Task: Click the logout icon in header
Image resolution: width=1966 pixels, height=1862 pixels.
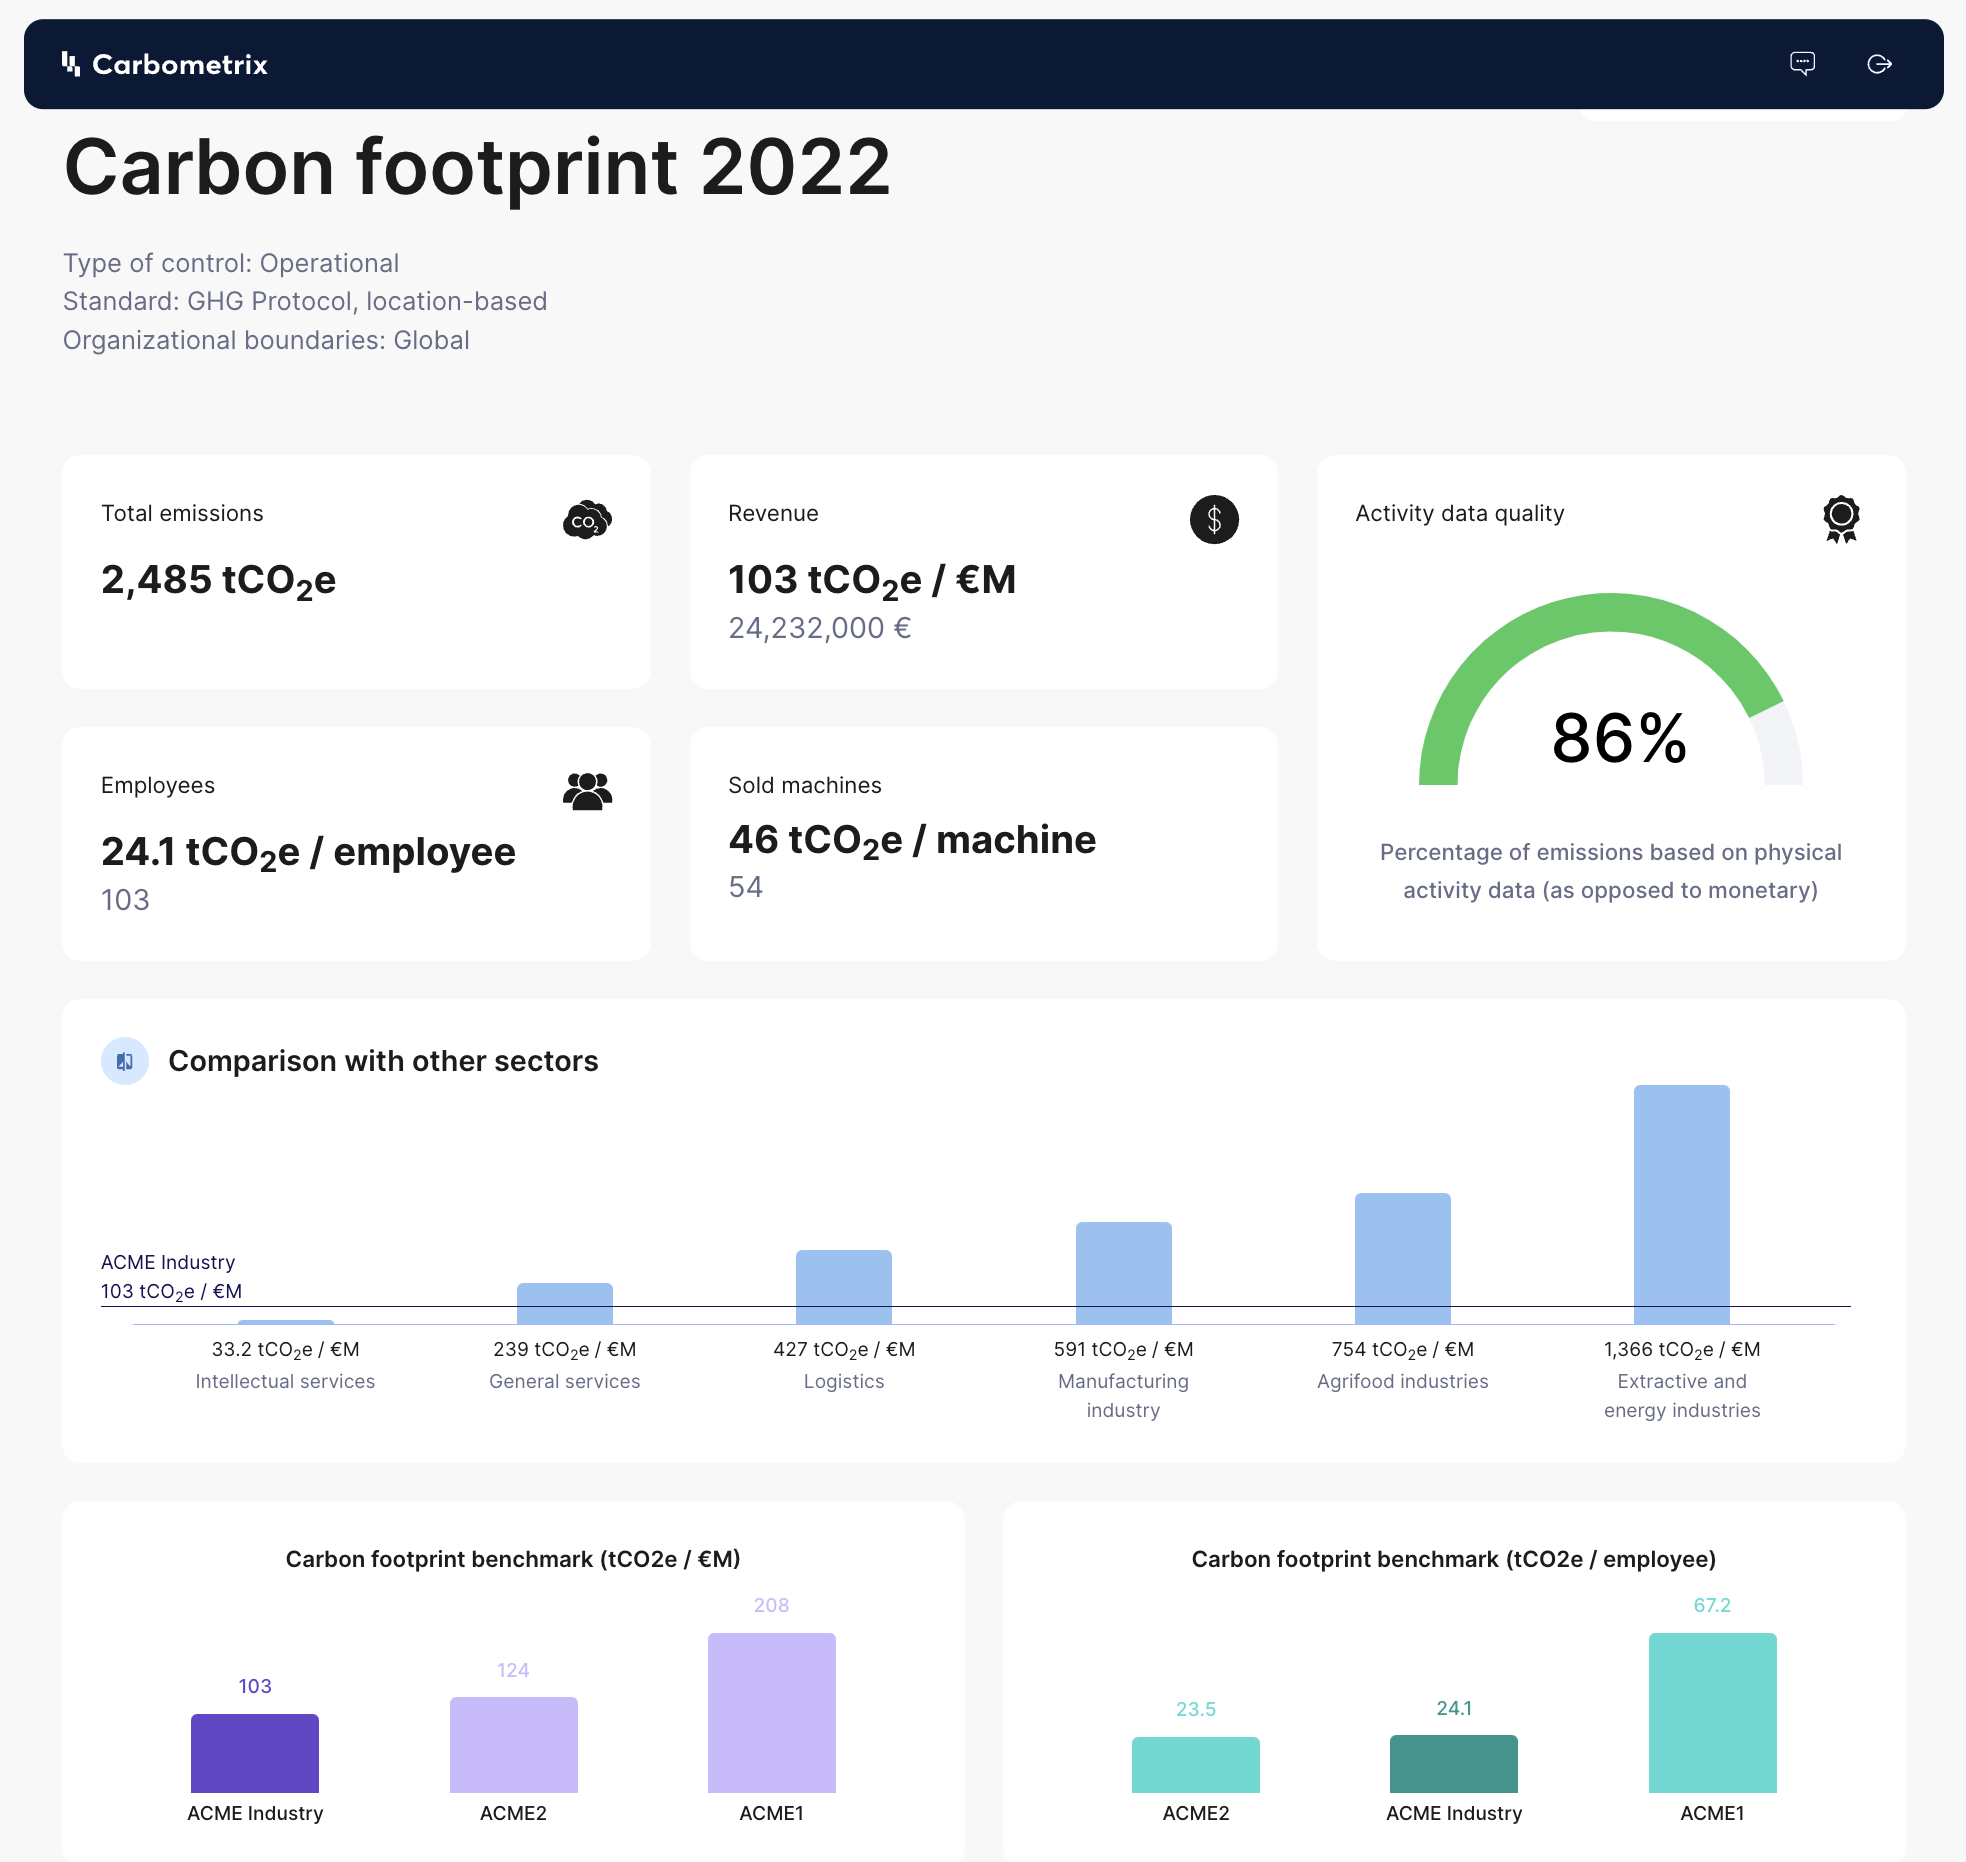Action: [x=1879, y=64]
